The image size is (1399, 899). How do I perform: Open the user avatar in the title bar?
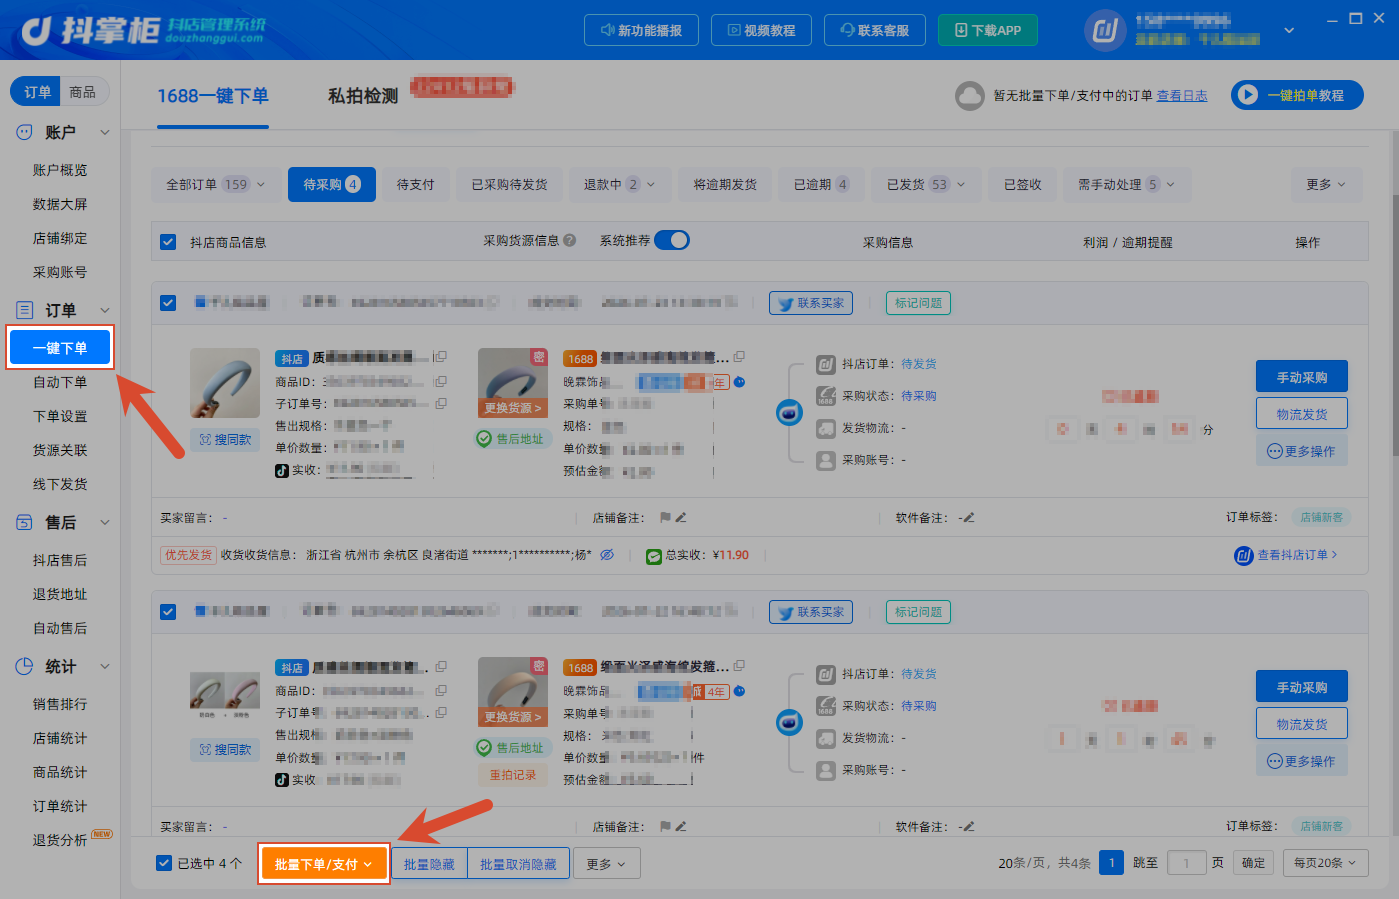(1105, 31)
